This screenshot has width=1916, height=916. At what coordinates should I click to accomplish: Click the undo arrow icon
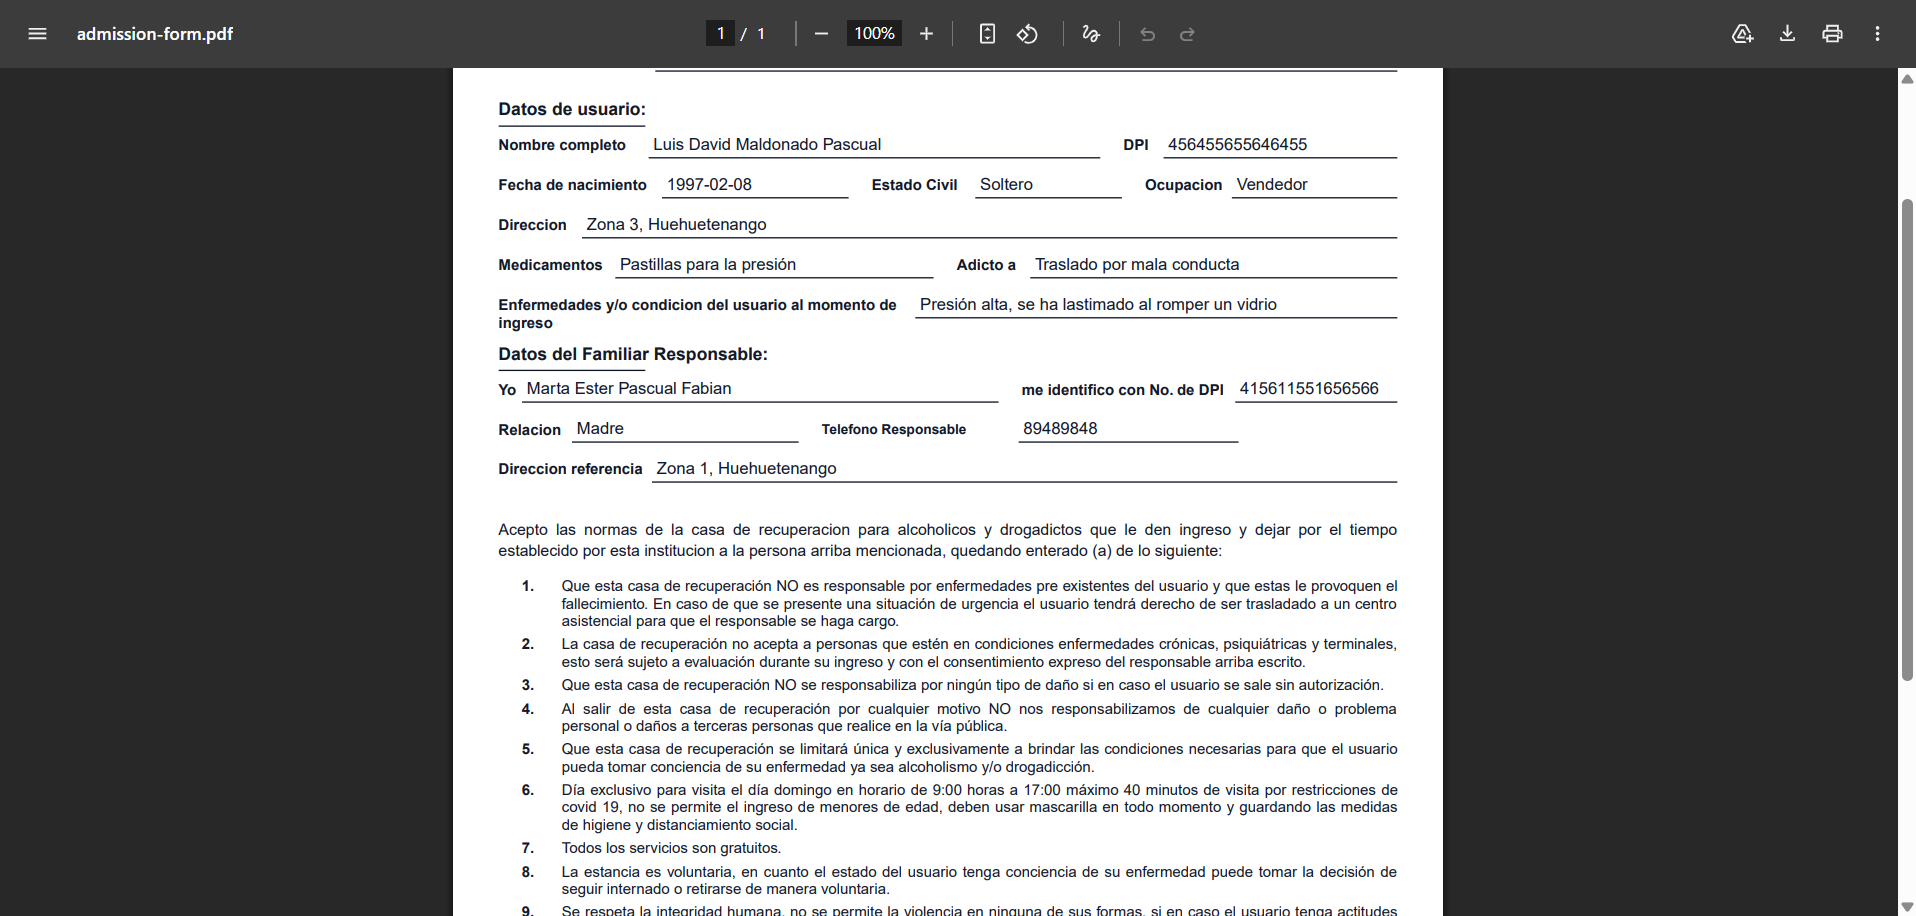click(x=1147, y=34)
